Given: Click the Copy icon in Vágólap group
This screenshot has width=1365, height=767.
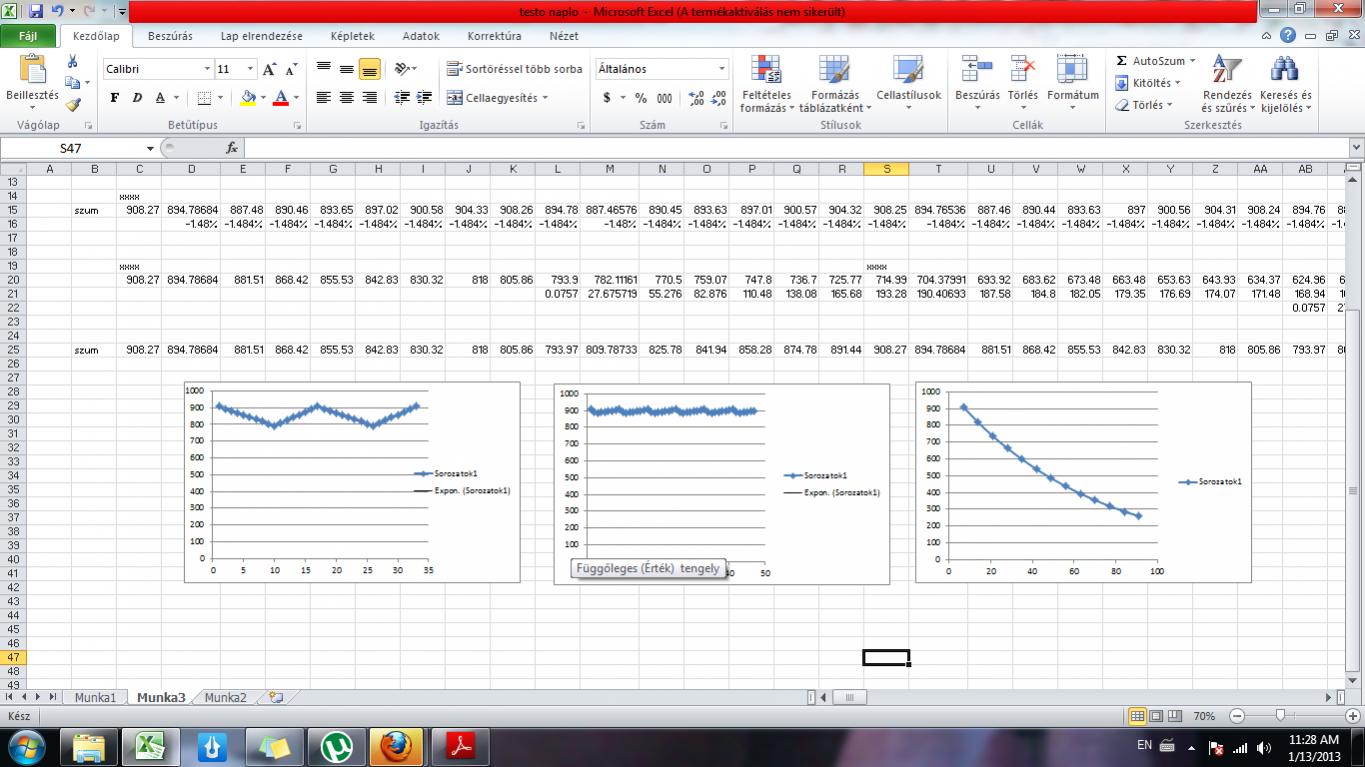Looking at the screenshot, I should [x=72, y=83].
